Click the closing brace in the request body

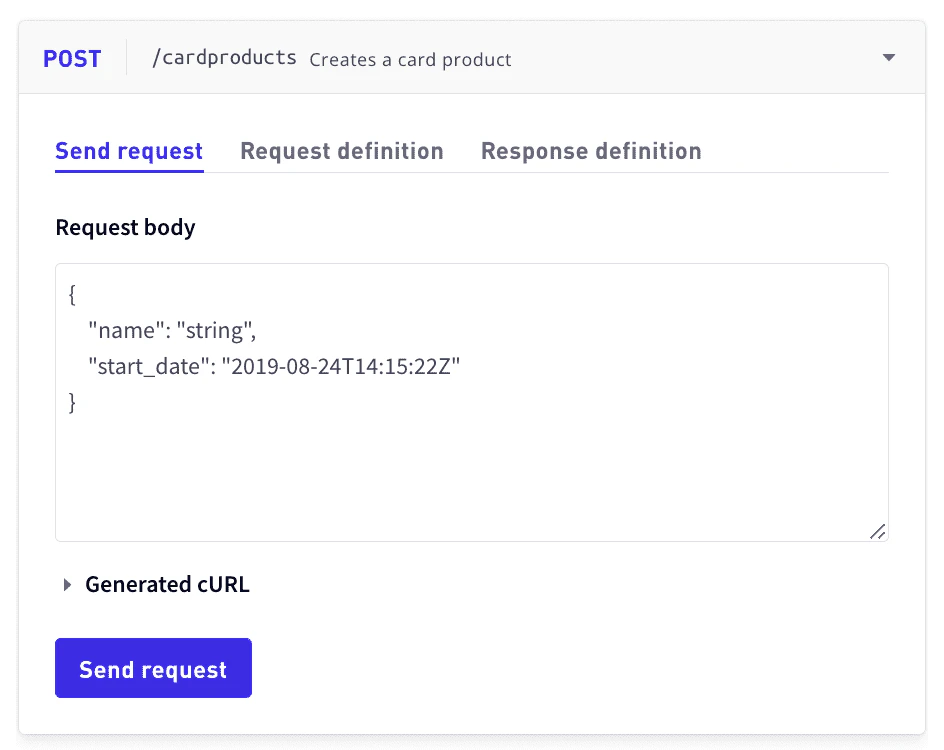[71, 402]
